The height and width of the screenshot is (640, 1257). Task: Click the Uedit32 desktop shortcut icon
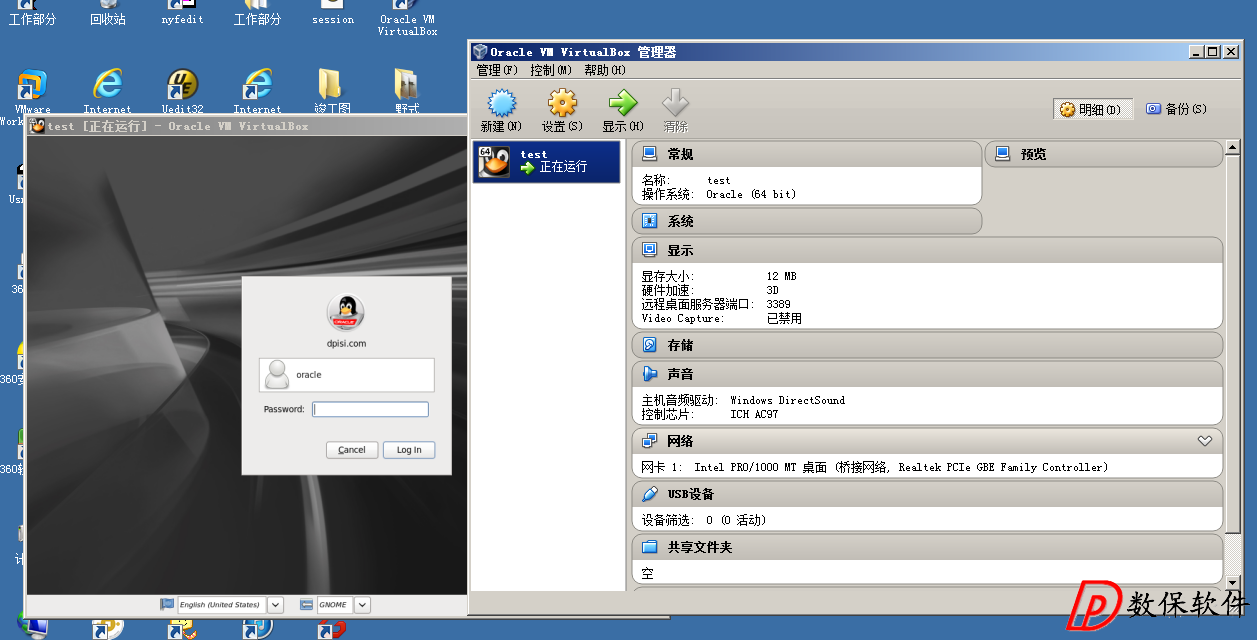182,85
